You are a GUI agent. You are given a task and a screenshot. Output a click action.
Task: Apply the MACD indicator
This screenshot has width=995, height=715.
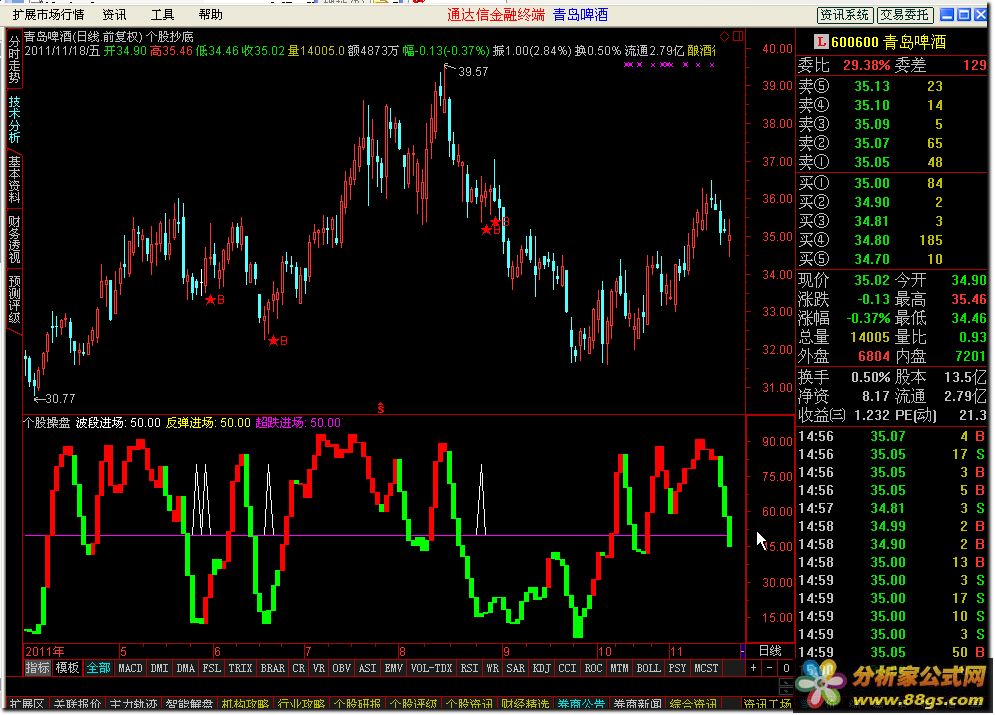point(130,668)
